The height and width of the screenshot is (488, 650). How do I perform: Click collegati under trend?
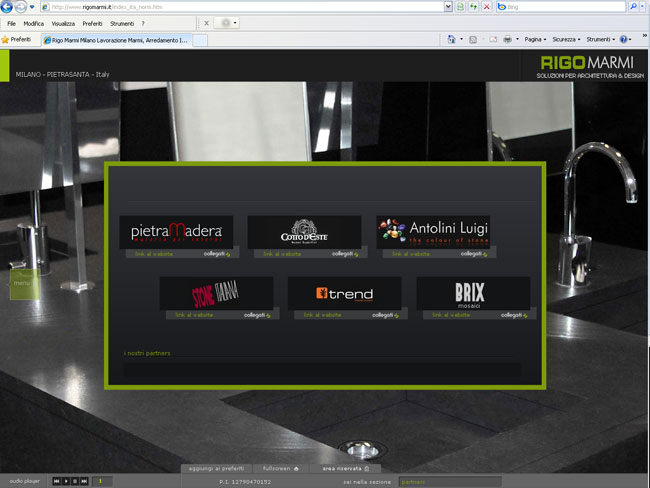click(385, 315)
